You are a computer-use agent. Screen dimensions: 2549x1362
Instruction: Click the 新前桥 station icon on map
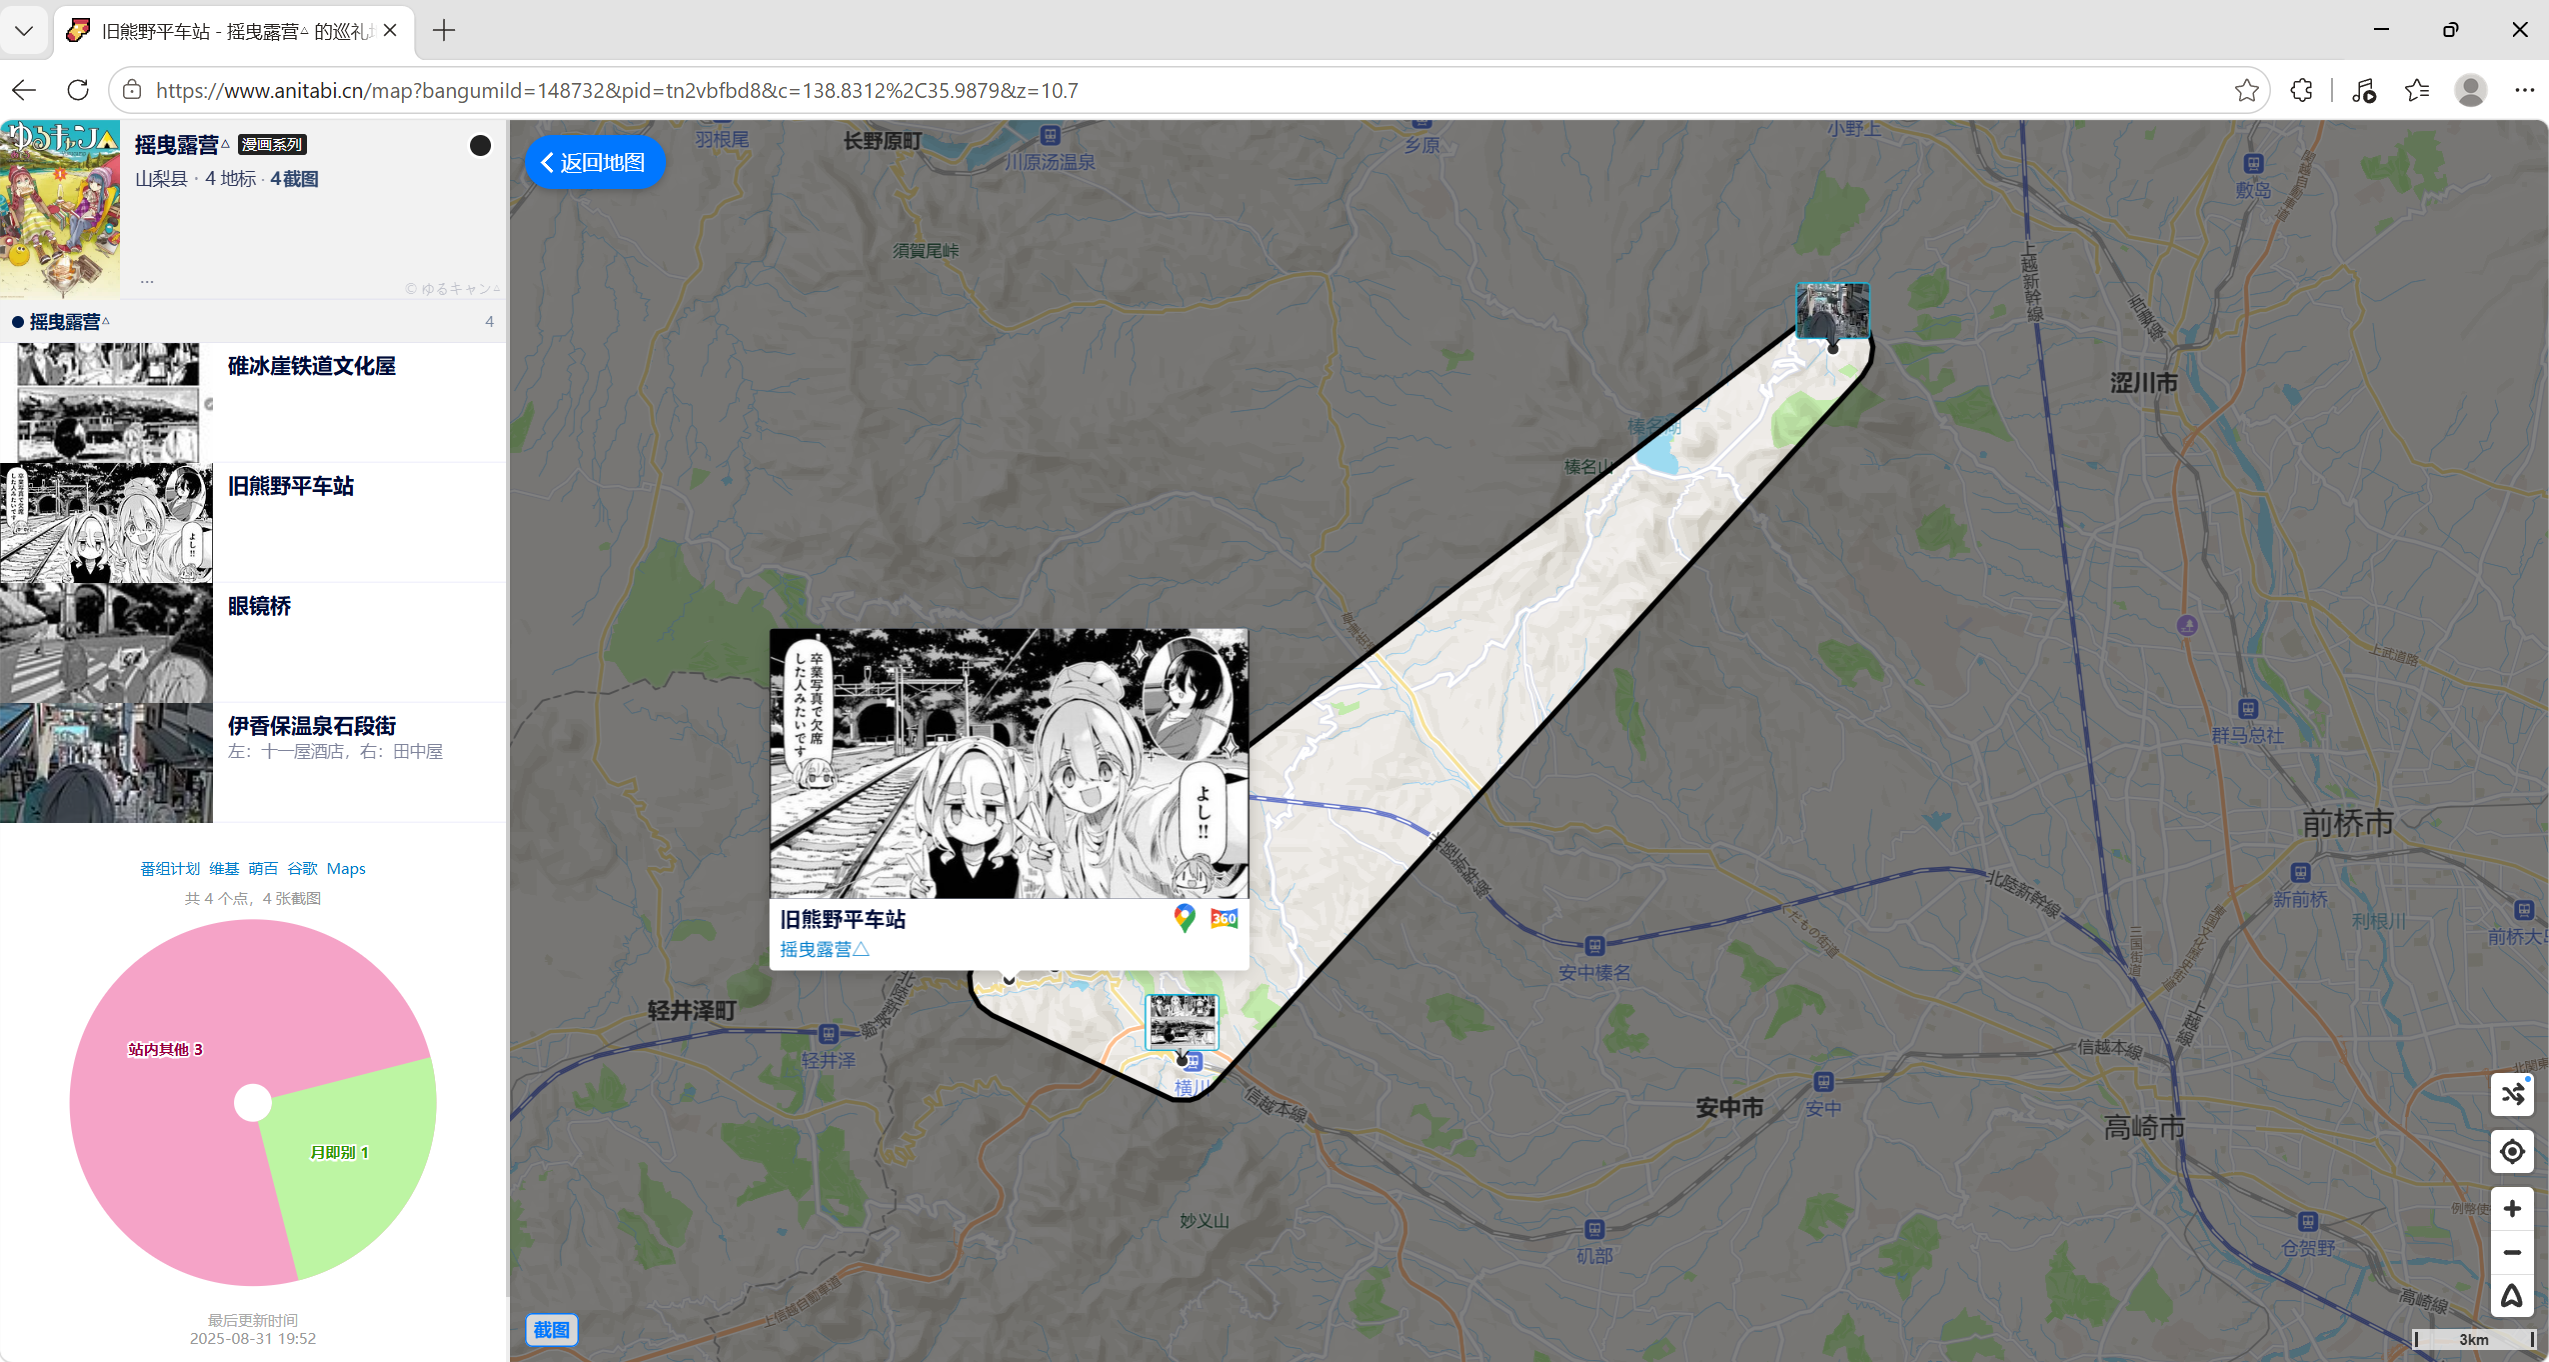coord(2301,873)
